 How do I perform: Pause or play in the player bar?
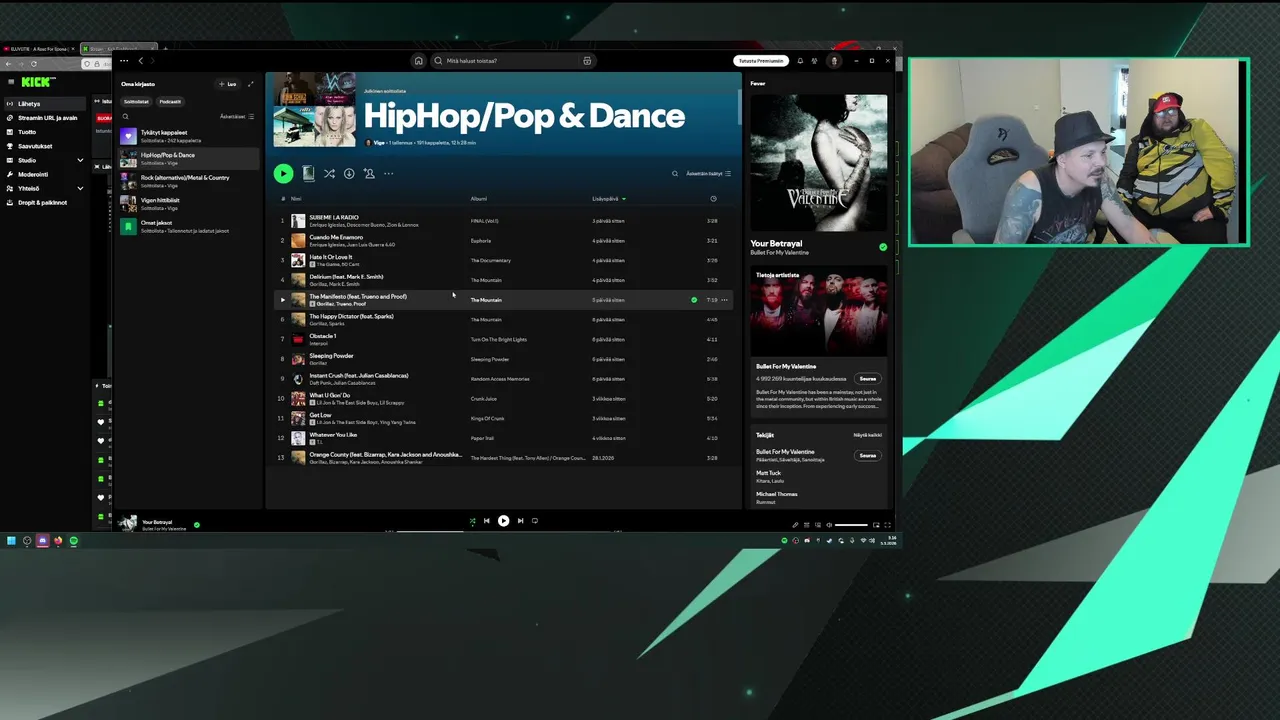point(503,520)
